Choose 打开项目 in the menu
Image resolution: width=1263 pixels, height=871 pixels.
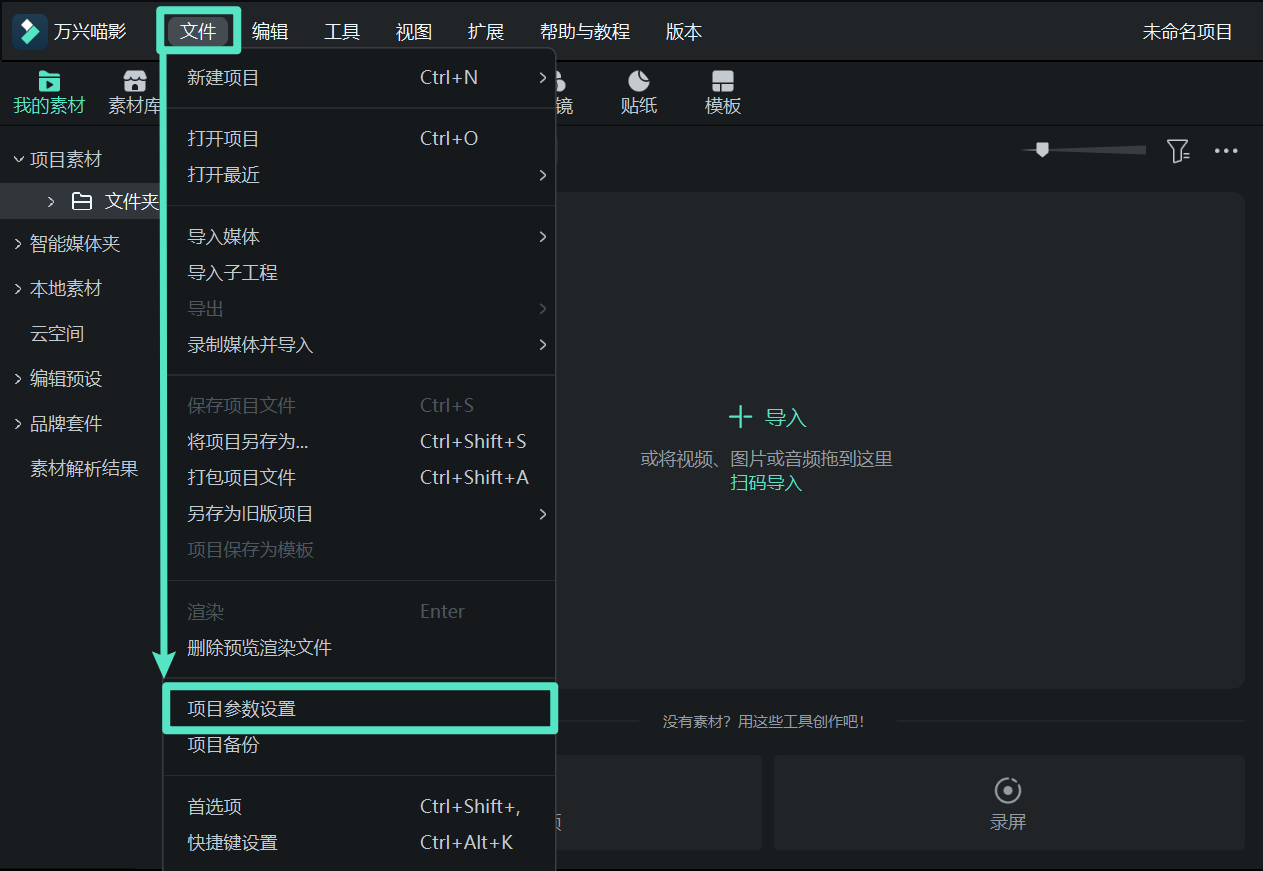click(x=359, y=139)
